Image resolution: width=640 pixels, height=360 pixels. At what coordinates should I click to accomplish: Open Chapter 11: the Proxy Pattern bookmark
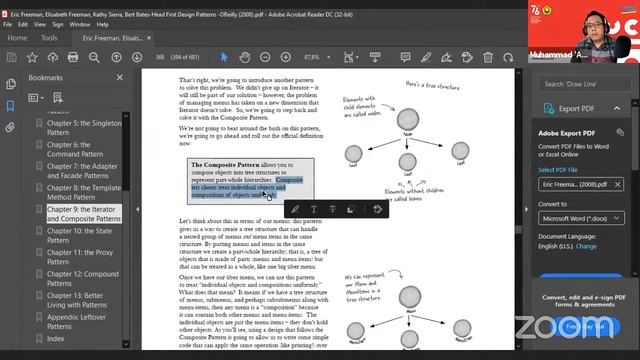pyautogui.click(x=80, y=257)
